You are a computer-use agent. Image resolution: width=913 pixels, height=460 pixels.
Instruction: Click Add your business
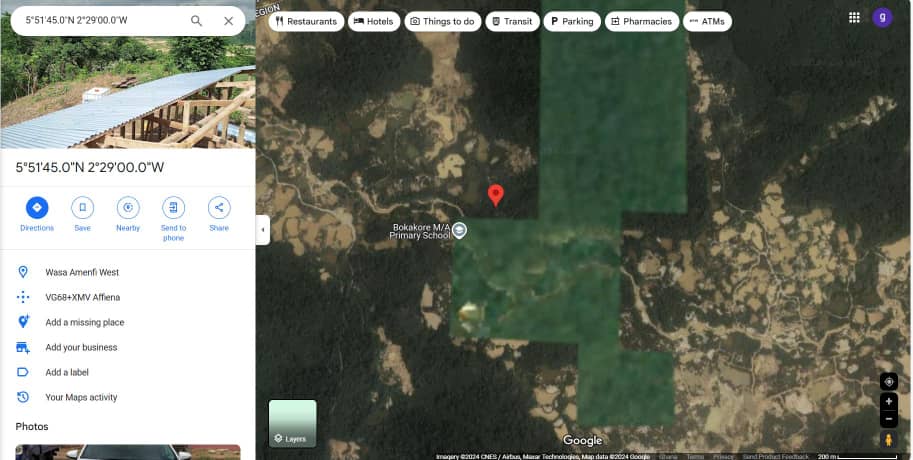(128, 347)
